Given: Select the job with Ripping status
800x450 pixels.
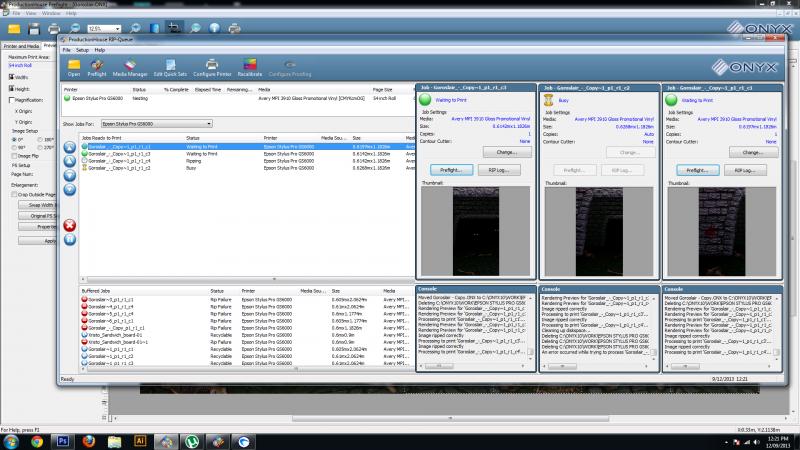Looking at the screenshot, I should coord(248,161).
